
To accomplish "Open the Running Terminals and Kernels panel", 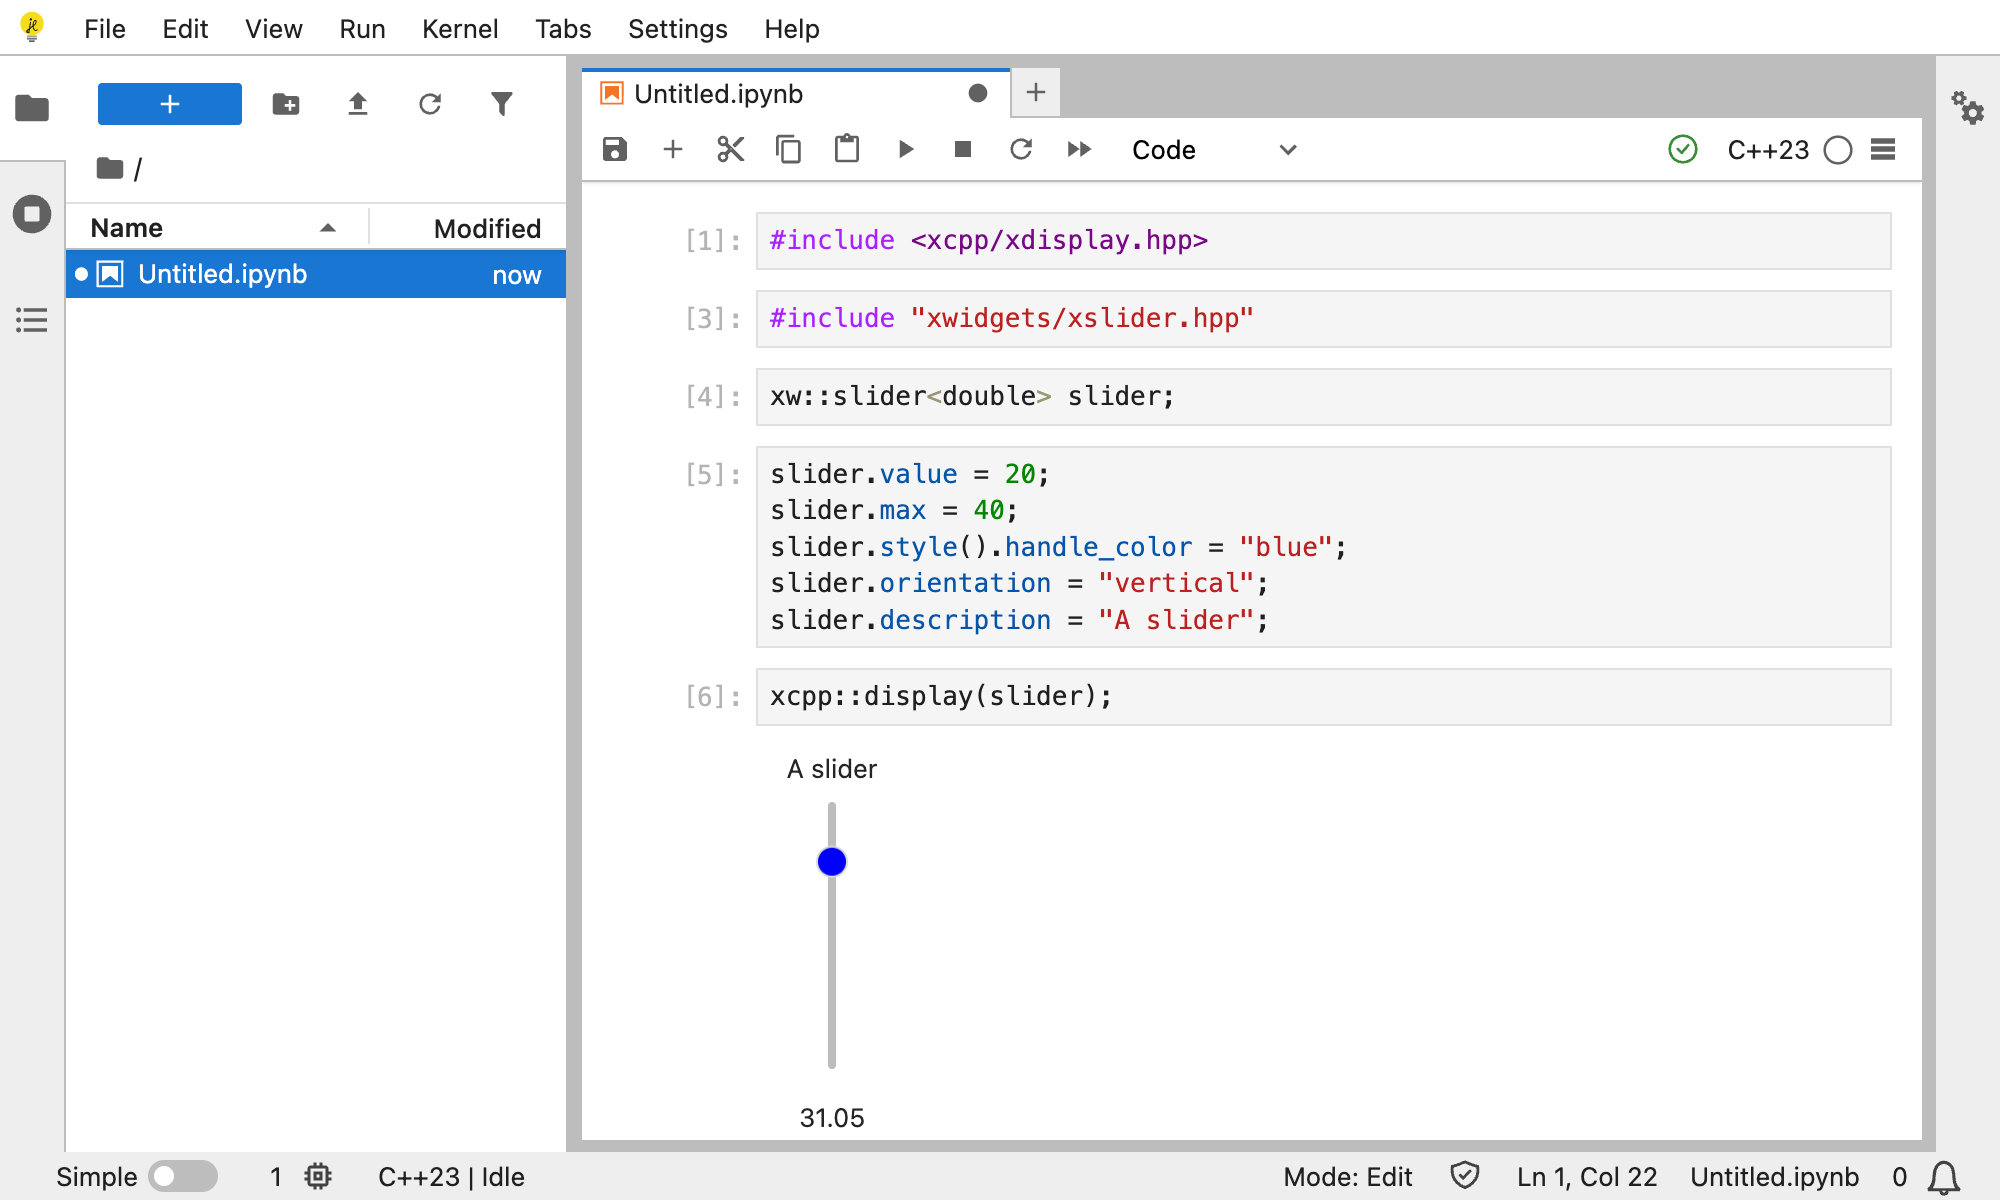I will point(32,214).
